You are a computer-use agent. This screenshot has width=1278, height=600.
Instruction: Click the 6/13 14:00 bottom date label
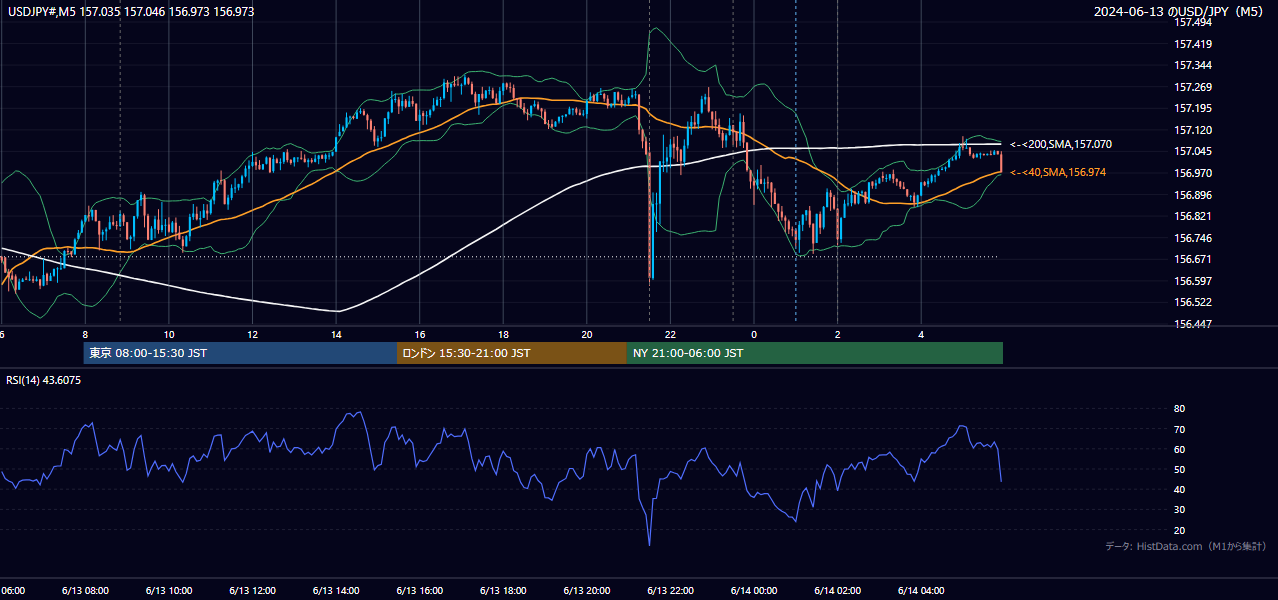[x=336, y=591]
